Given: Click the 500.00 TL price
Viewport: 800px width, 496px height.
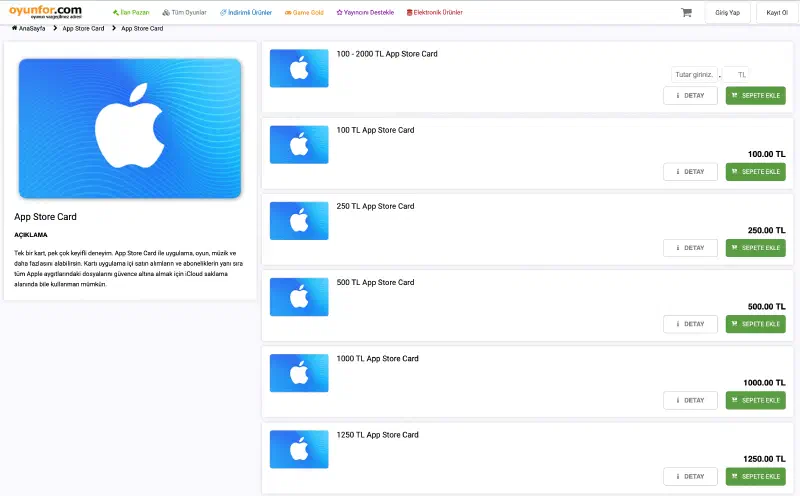Looking at the screenshot, I should (x=767, y=307).
